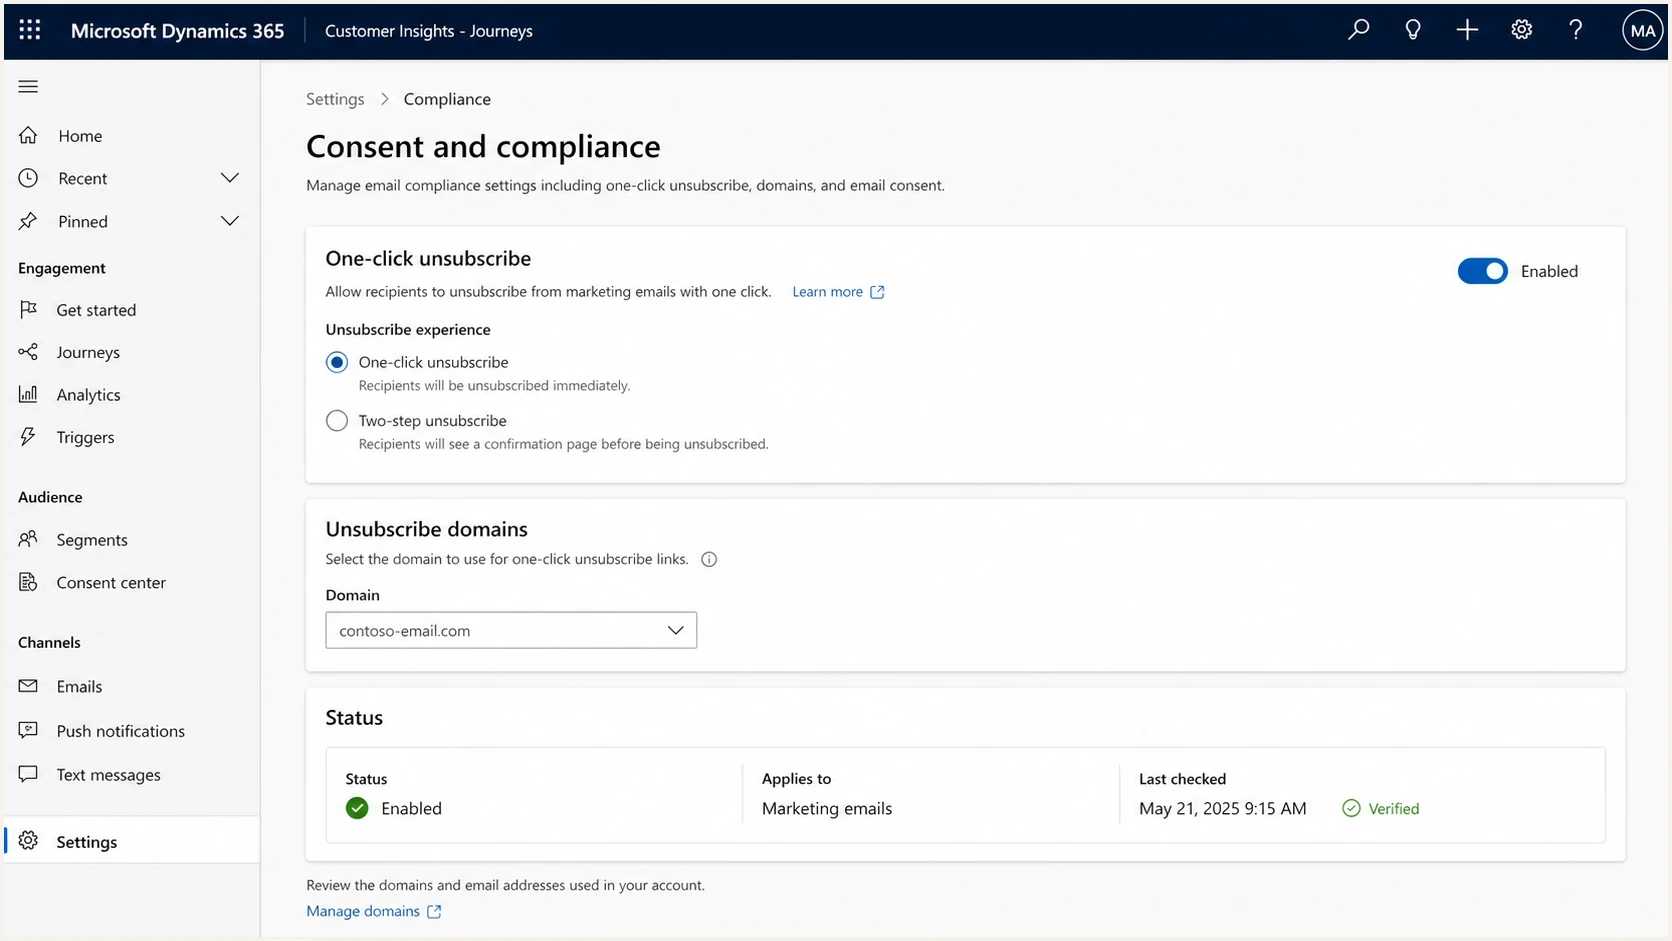
Task: Open Text messages in sidebar
Action: coord(108,775)
